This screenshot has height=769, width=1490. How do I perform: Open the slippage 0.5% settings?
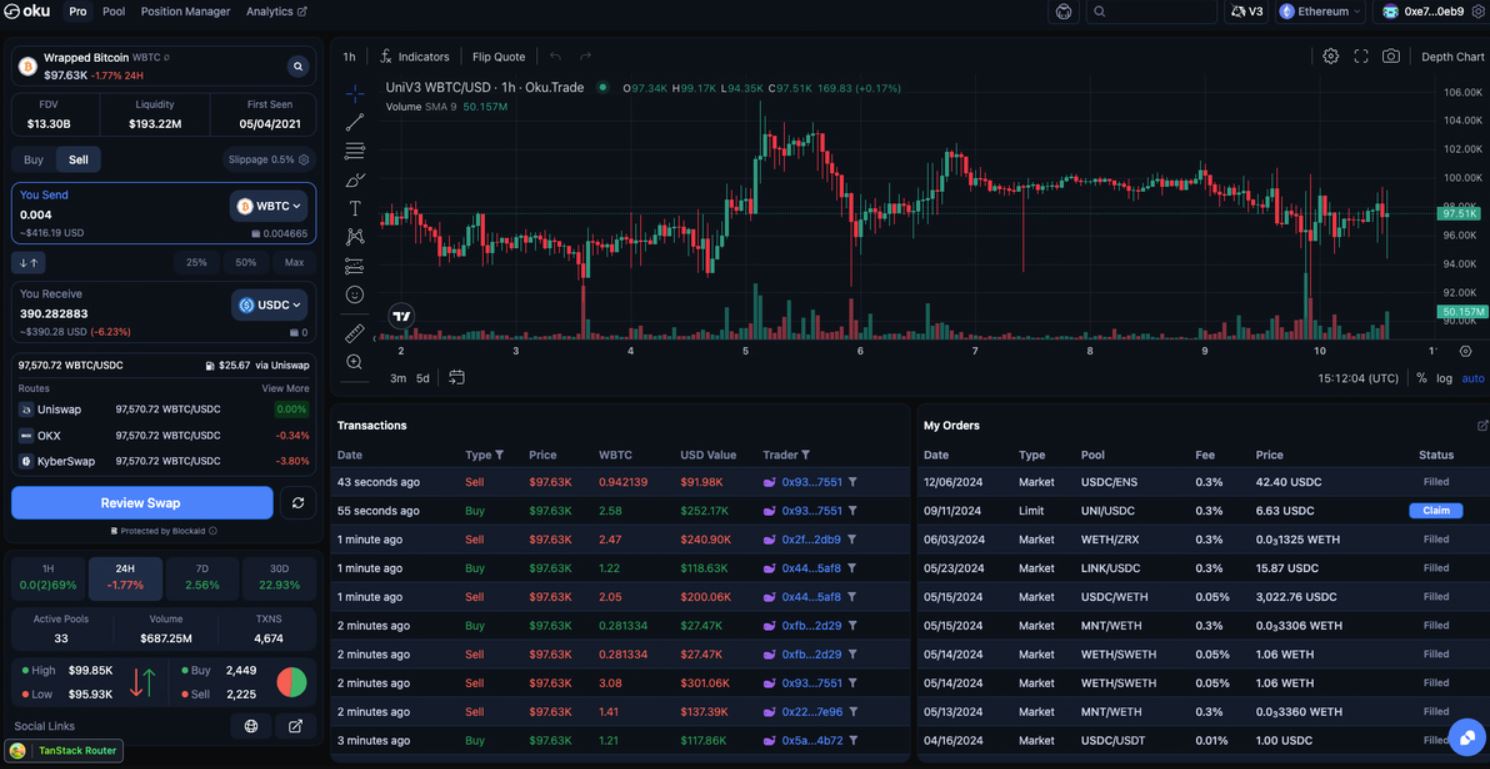point(268,160)
